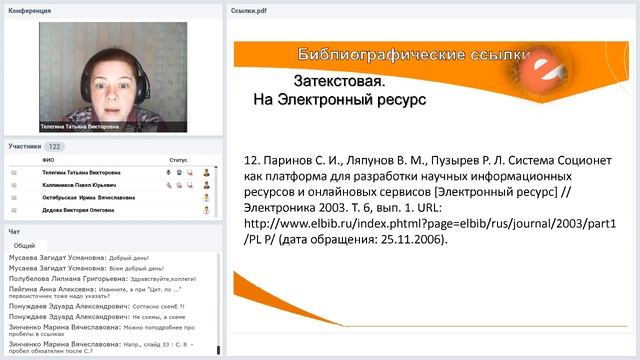Viewport: 640px width, 360px height.
Task: Click slide heading "Библиографические ссылки"
Action: 413,54
